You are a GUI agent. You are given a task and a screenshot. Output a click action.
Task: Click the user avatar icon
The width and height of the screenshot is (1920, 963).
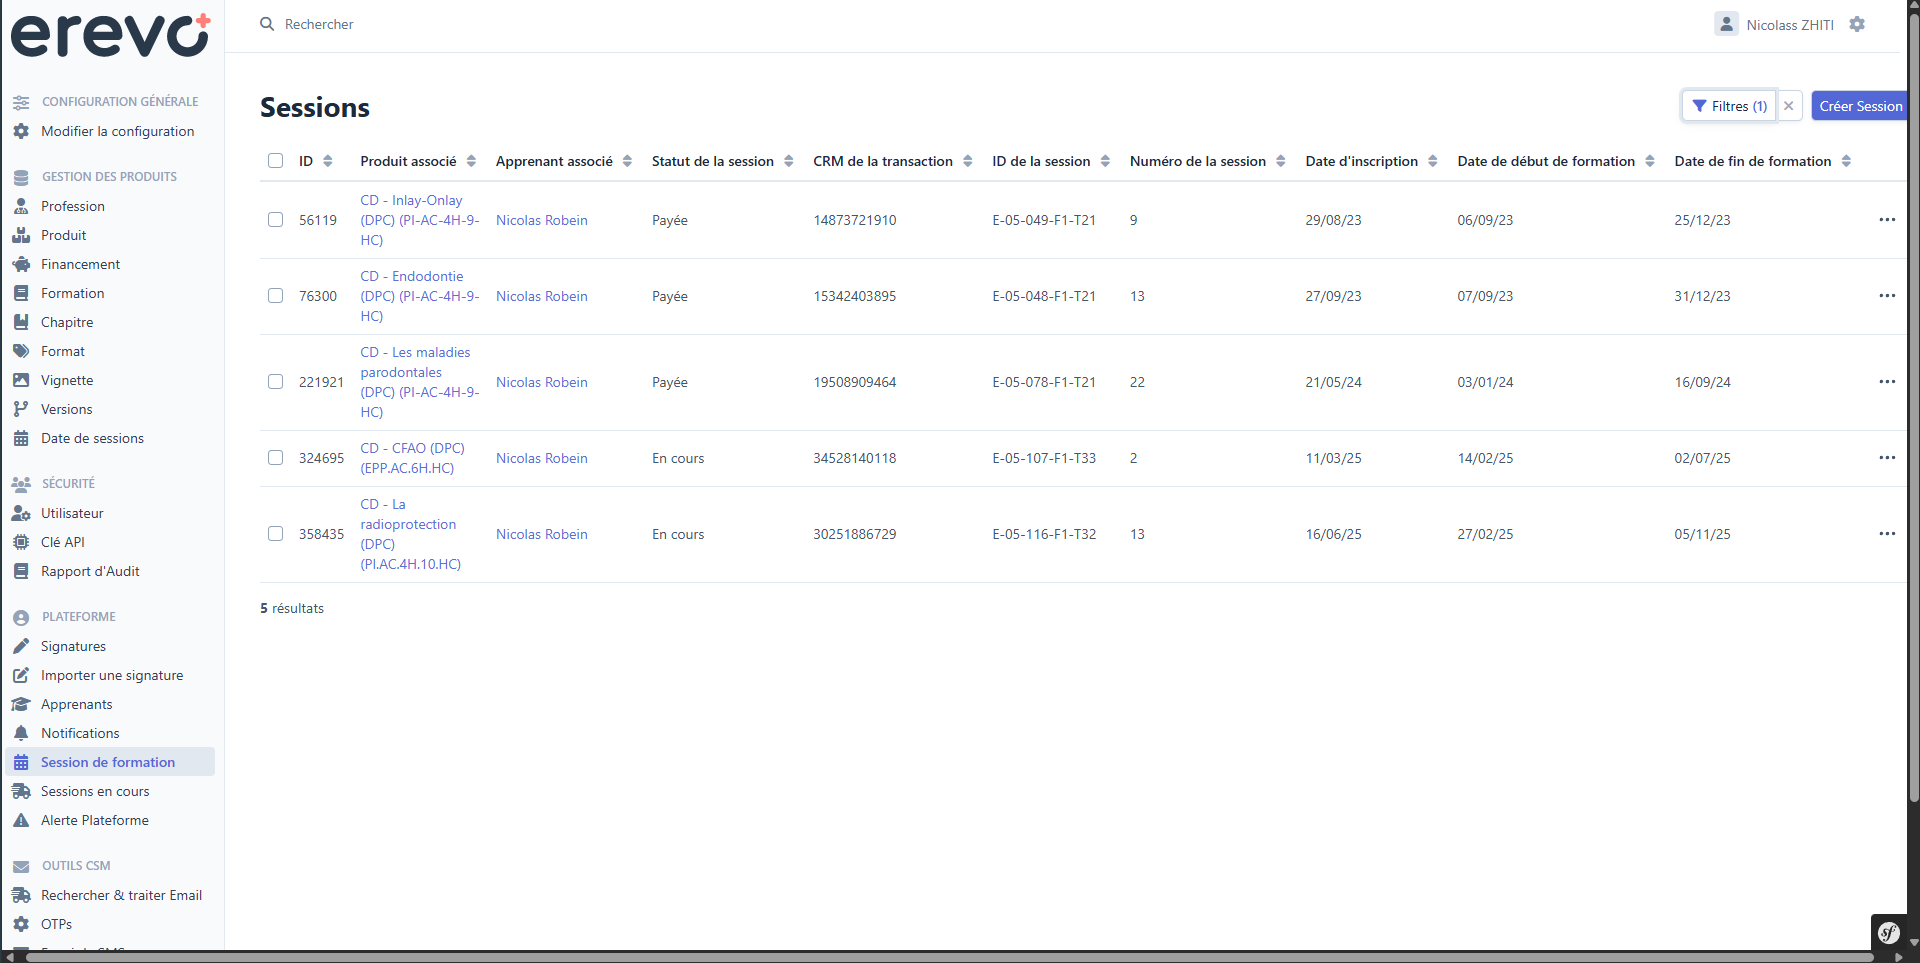pos(1726,24)
